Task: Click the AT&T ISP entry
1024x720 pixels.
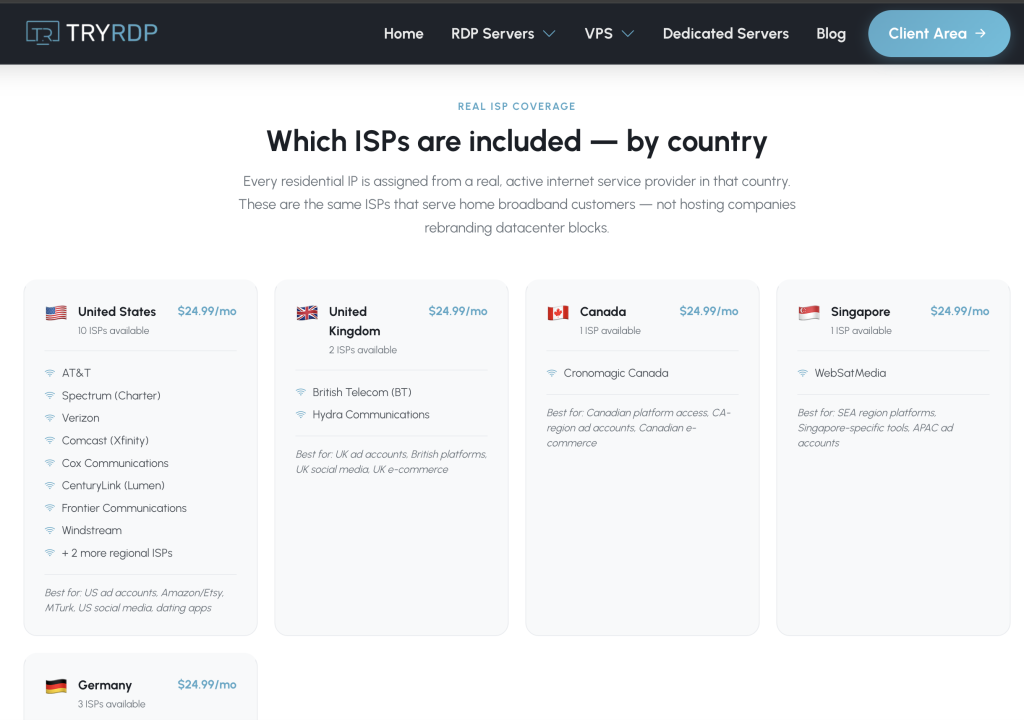Action: click(x=76, y=373)
